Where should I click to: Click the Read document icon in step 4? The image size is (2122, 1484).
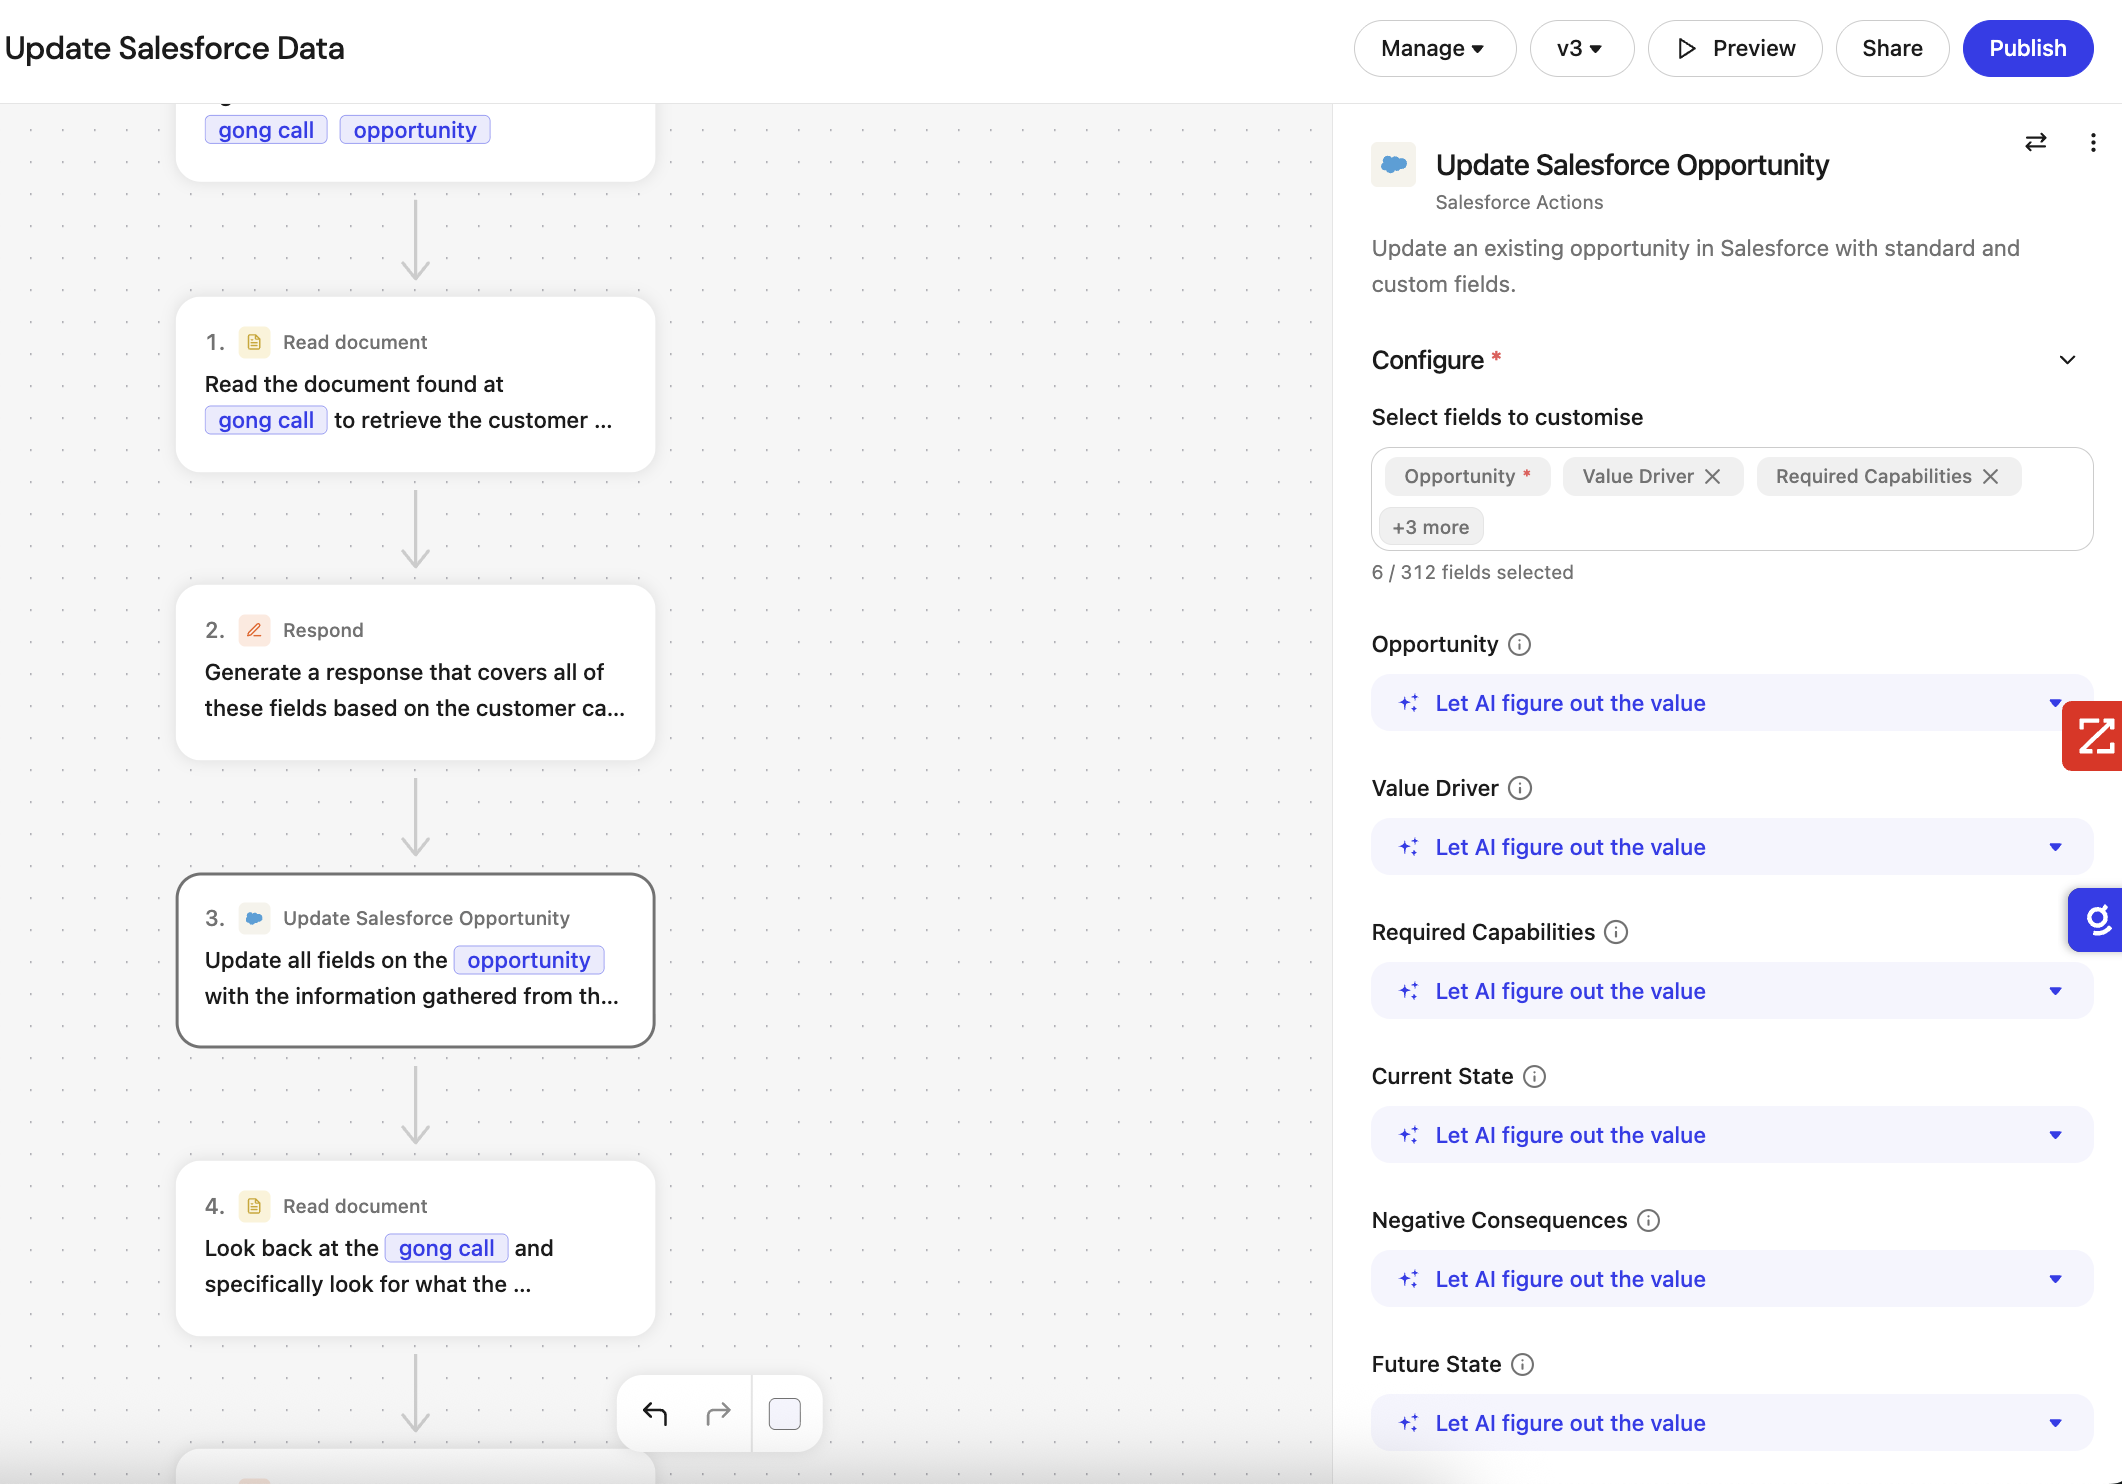click(254, 1206)
